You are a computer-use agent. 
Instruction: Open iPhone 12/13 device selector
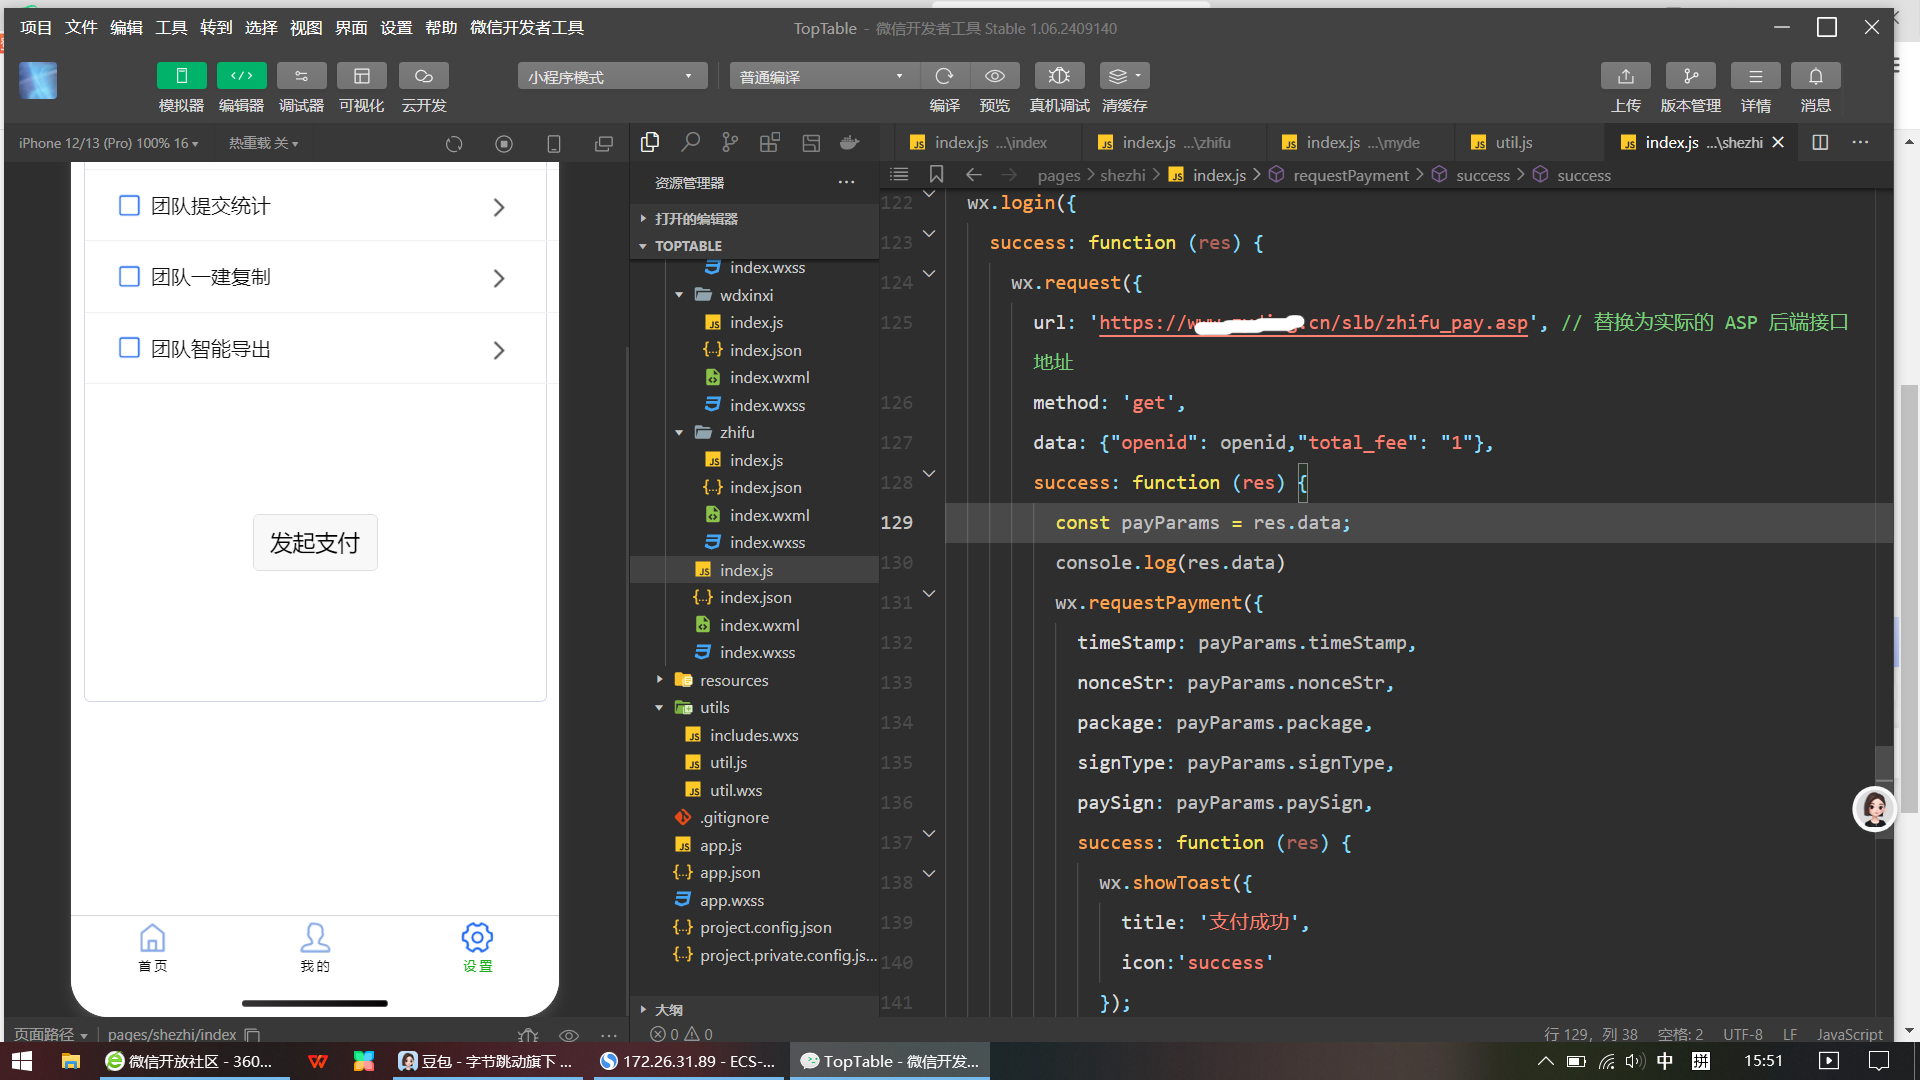(x=108, y=144)
